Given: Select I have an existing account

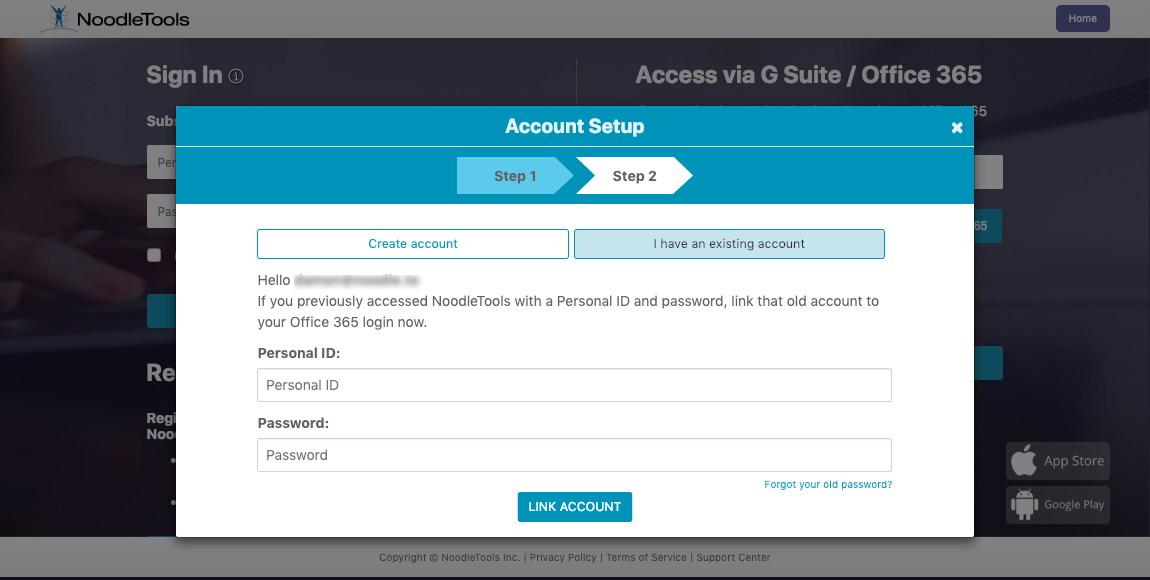Looking at the screenshot, I should pyautogui.click(x=729, y=243).
